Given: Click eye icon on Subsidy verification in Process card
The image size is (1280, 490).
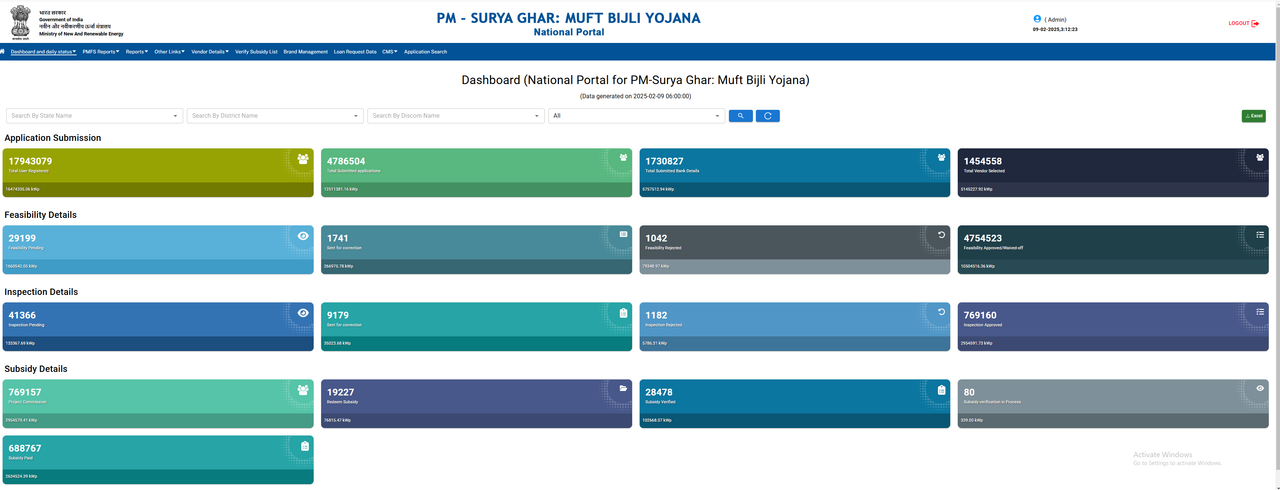Looking at the screenshot, I should click(x=1260, y=388).
